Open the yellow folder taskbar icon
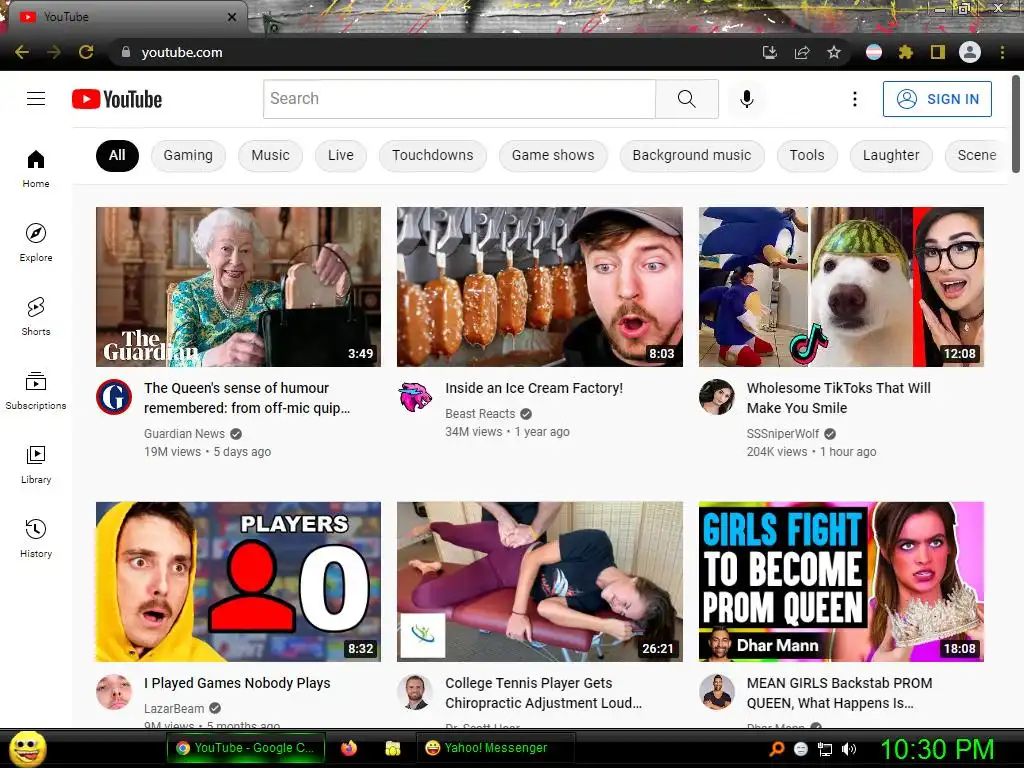 (392, 748)
